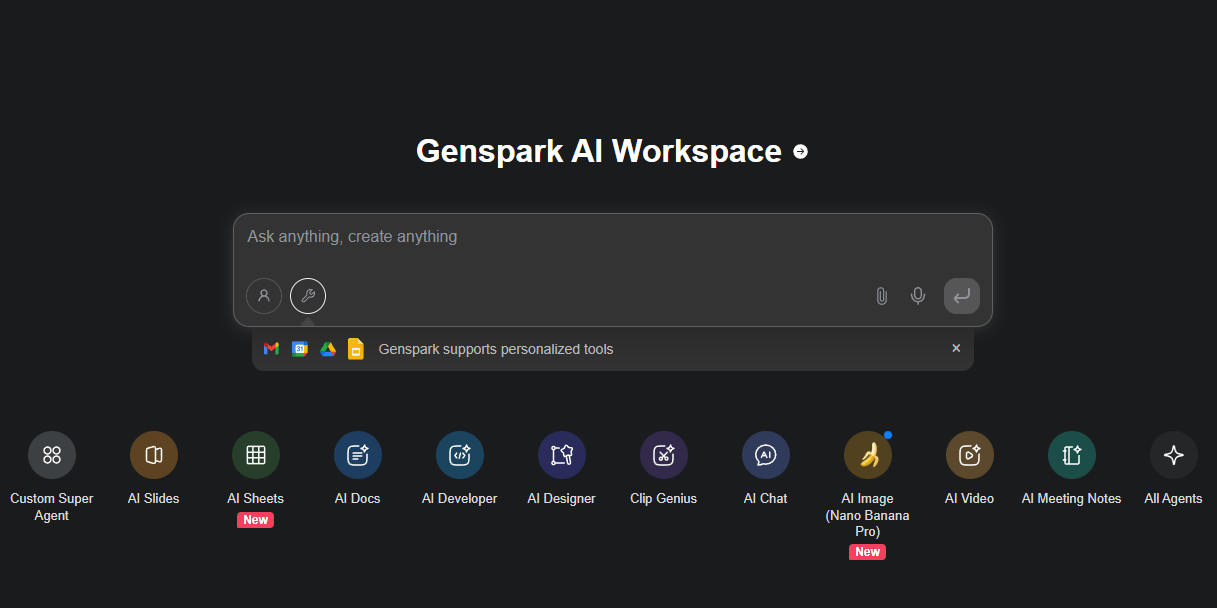
Task: Click the New badge under AI Sheets
Action: coord(256,520)
